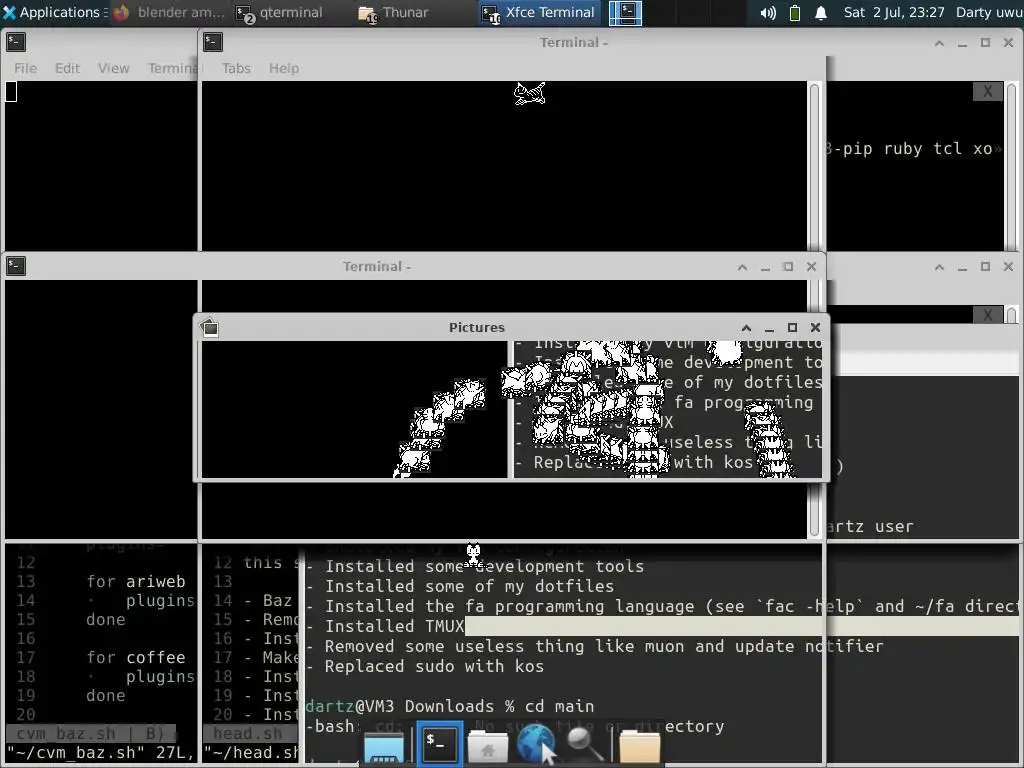The image size is (1024, 768).
Task: Click the 'artz user' text in right pane
Action: point(871,526)
